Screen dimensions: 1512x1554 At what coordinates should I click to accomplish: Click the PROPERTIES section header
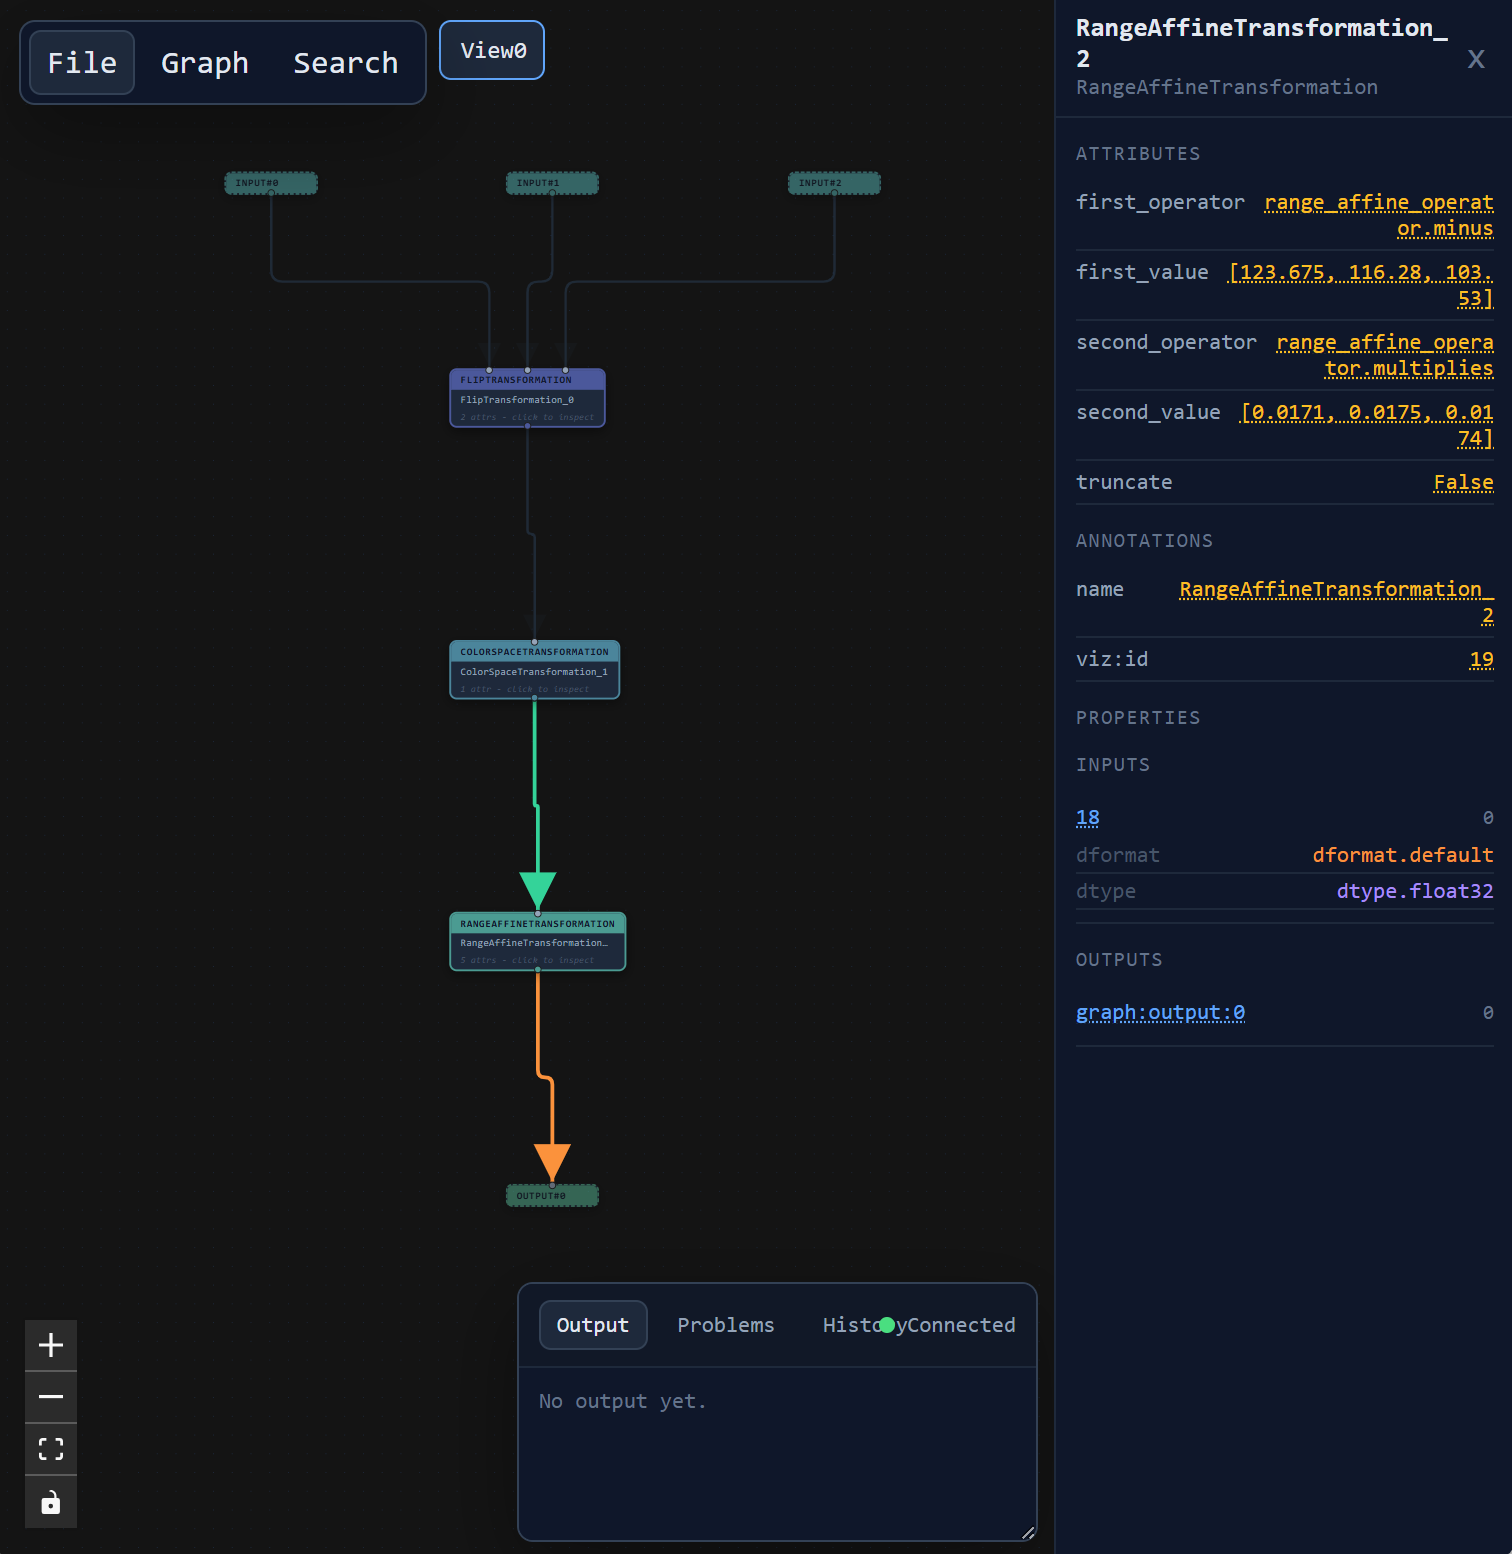(x=1138, y=718)
